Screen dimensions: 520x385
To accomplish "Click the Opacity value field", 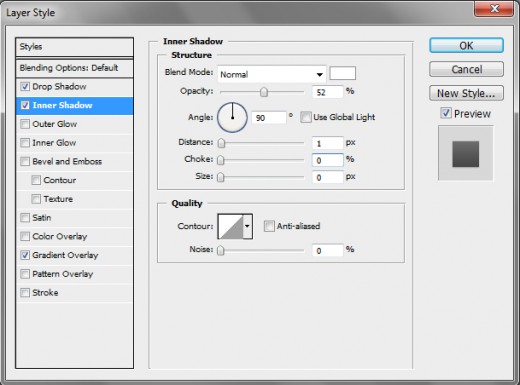I will coord(327,92).
